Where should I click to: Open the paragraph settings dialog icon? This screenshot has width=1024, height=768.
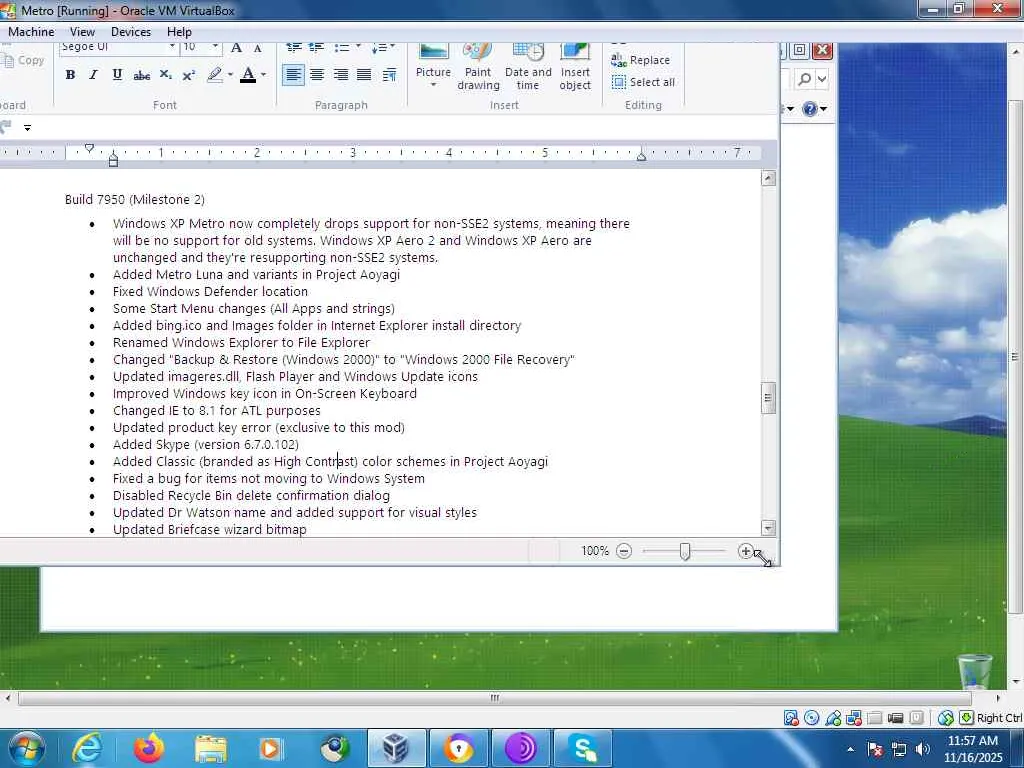click(x=389, y=75)
